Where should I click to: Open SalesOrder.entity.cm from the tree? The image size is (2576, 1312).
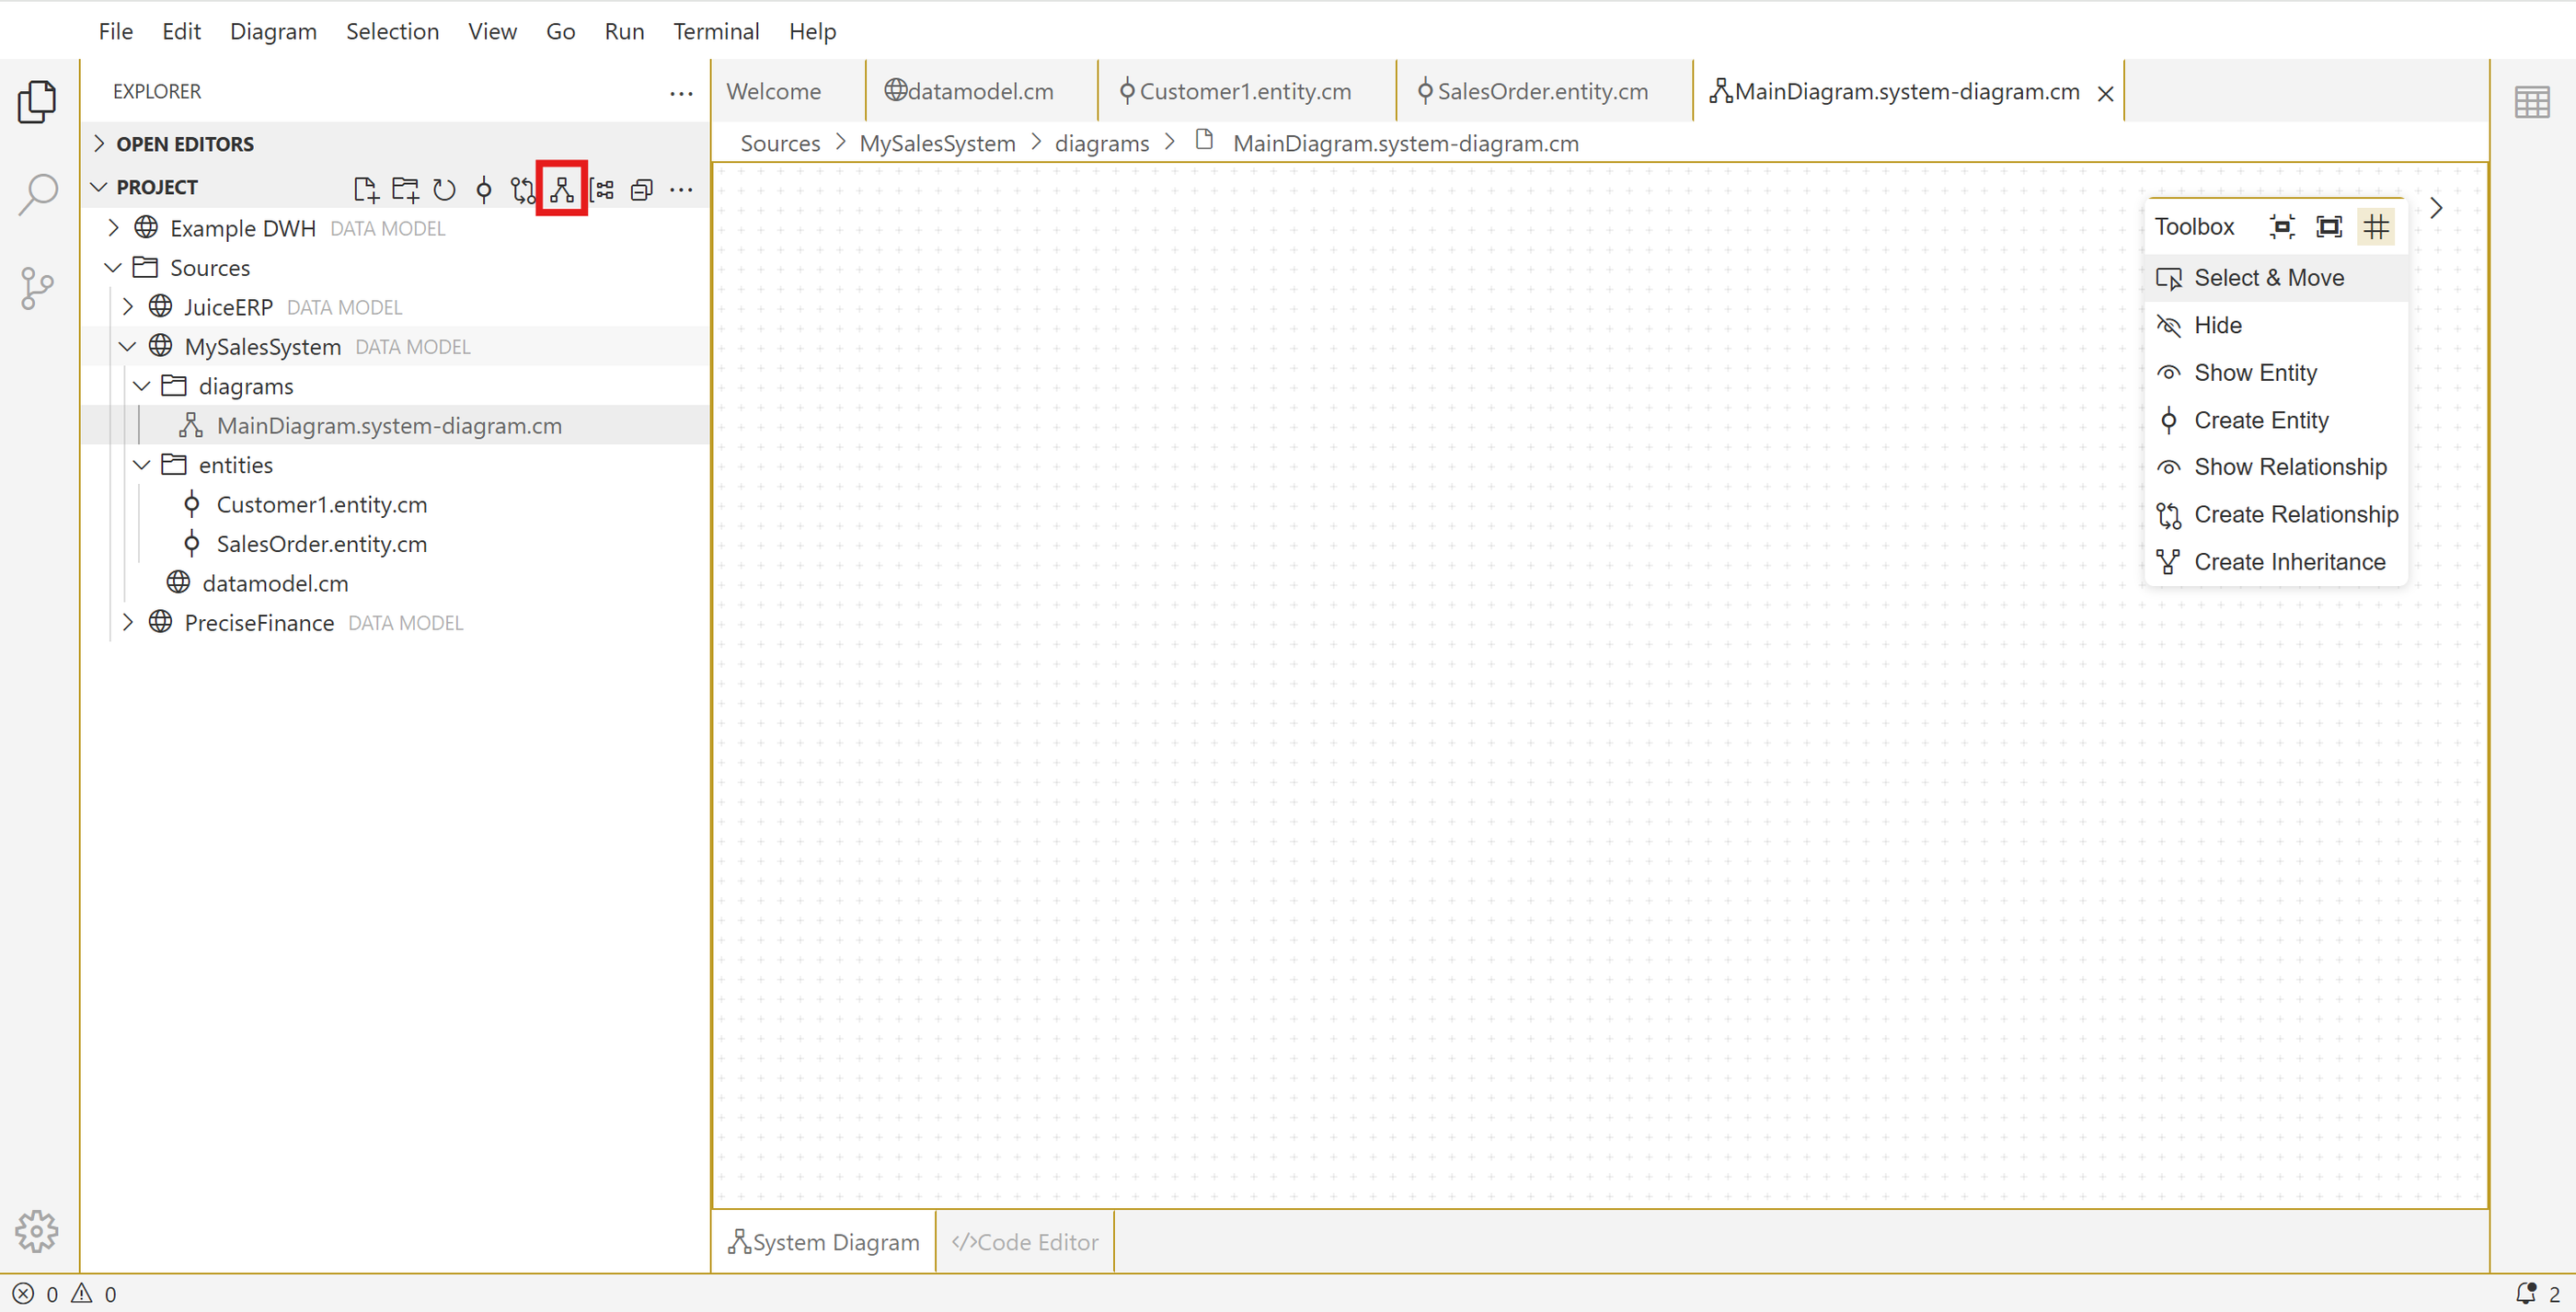321,544
